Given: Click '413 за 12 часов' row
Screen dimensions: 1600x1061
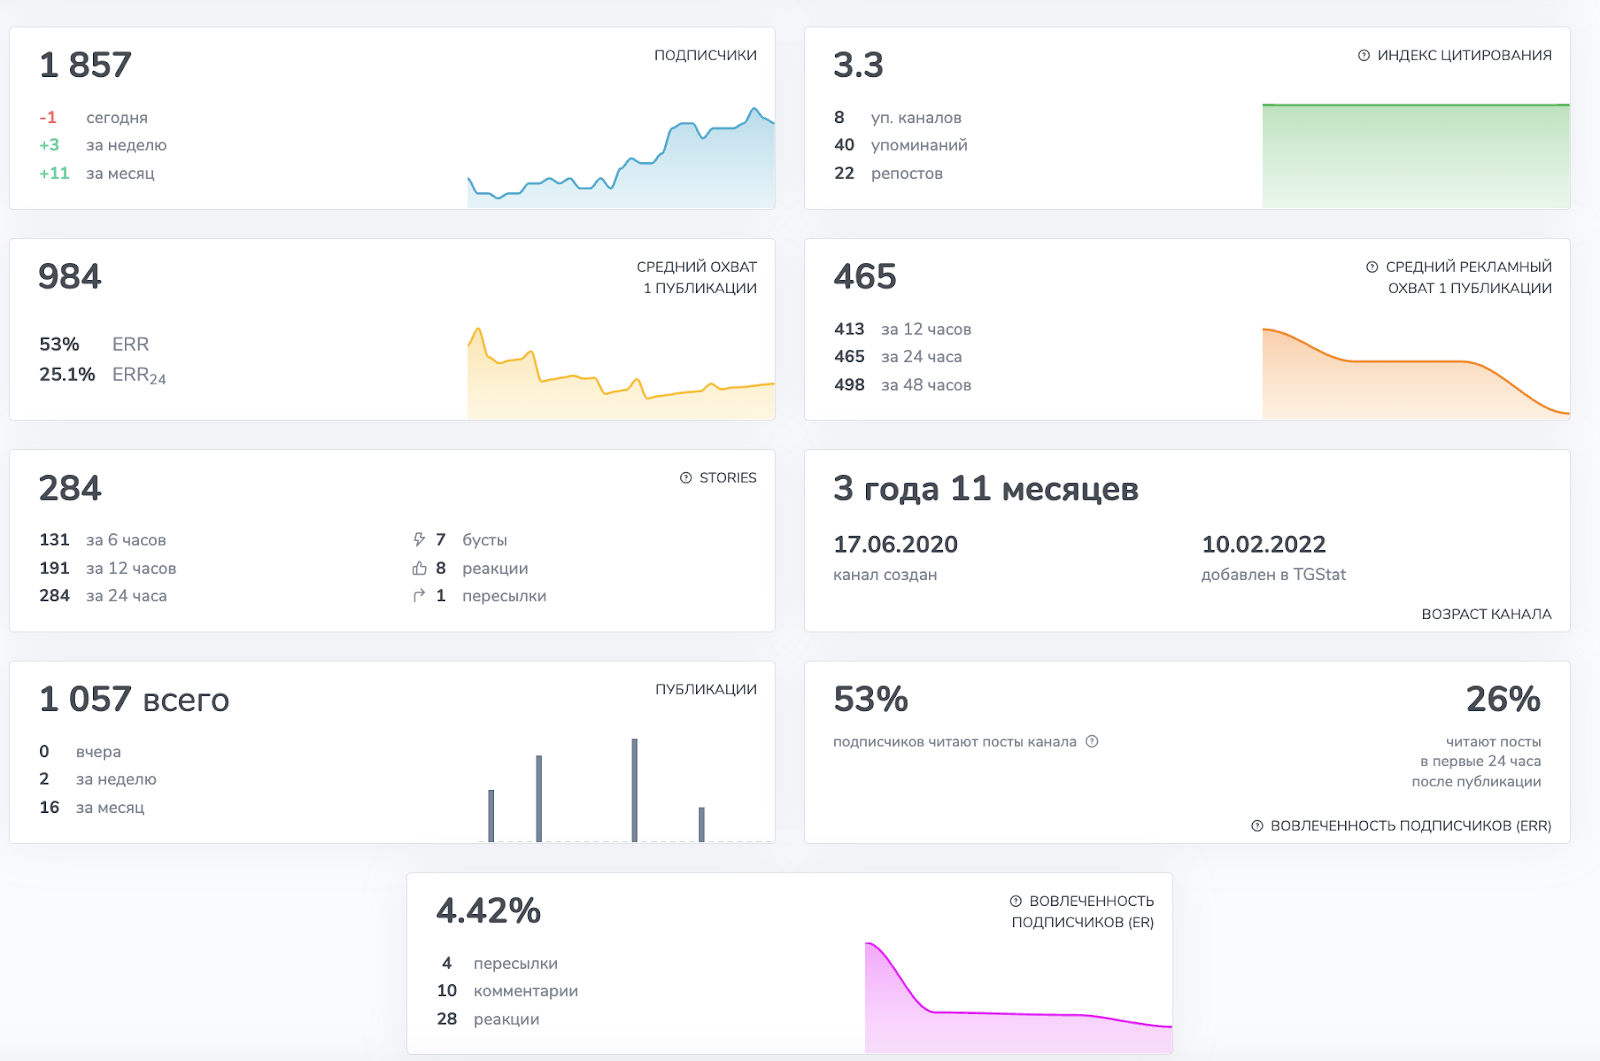Looking at the screenshot, I should (x=902, y=329).
